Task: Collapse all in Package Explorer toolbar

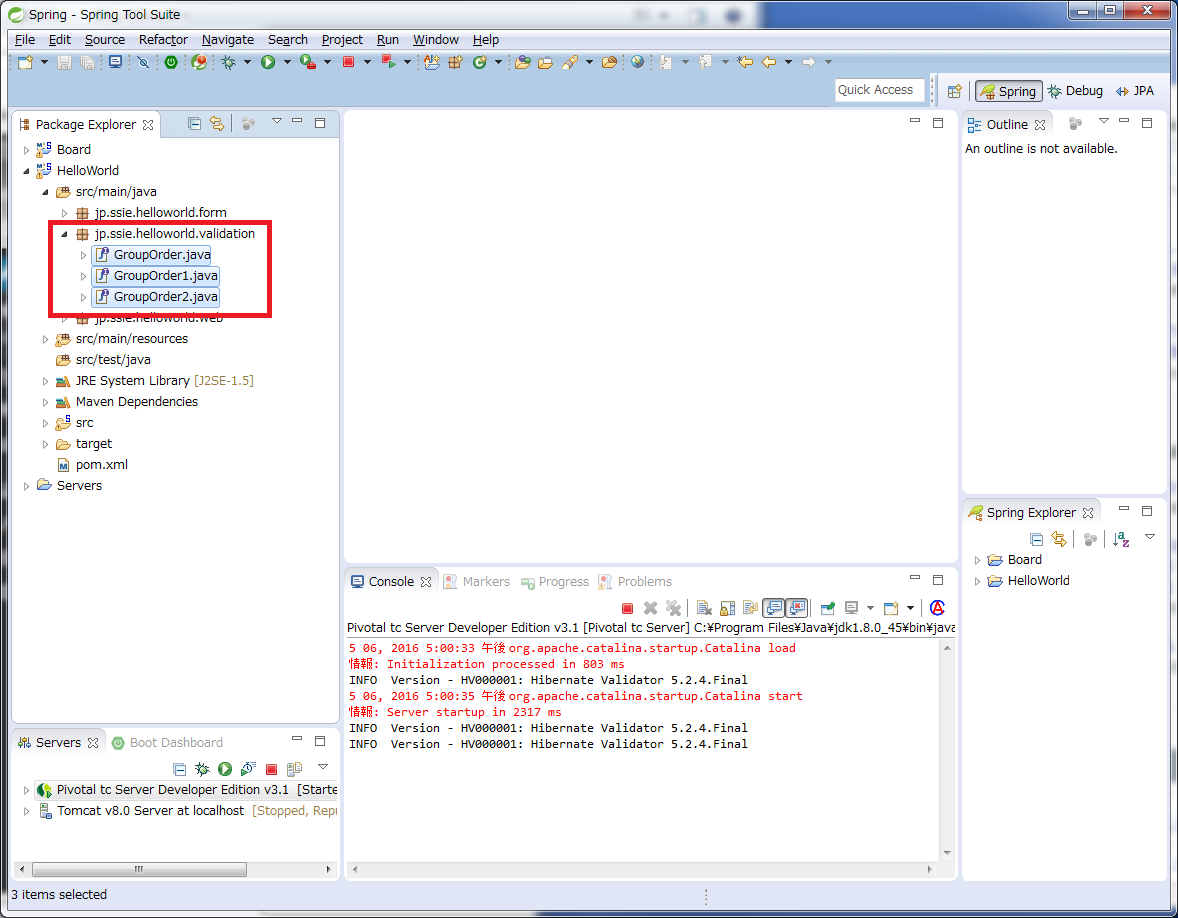Action: [195, 124]
